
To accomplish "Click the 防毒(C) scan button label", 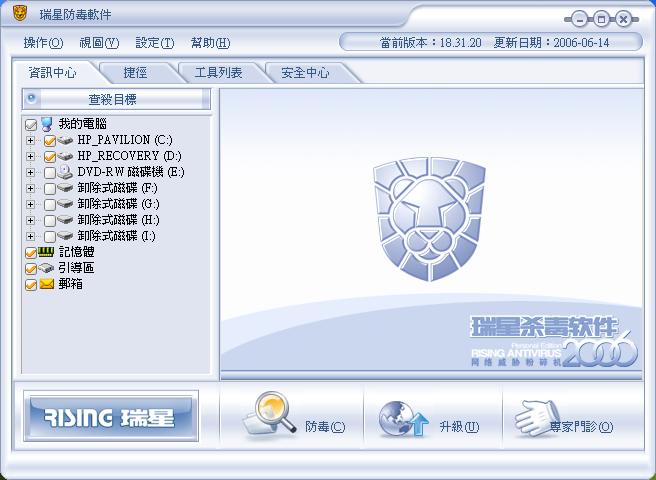I will pyautogui.click(x=325, y=427).
